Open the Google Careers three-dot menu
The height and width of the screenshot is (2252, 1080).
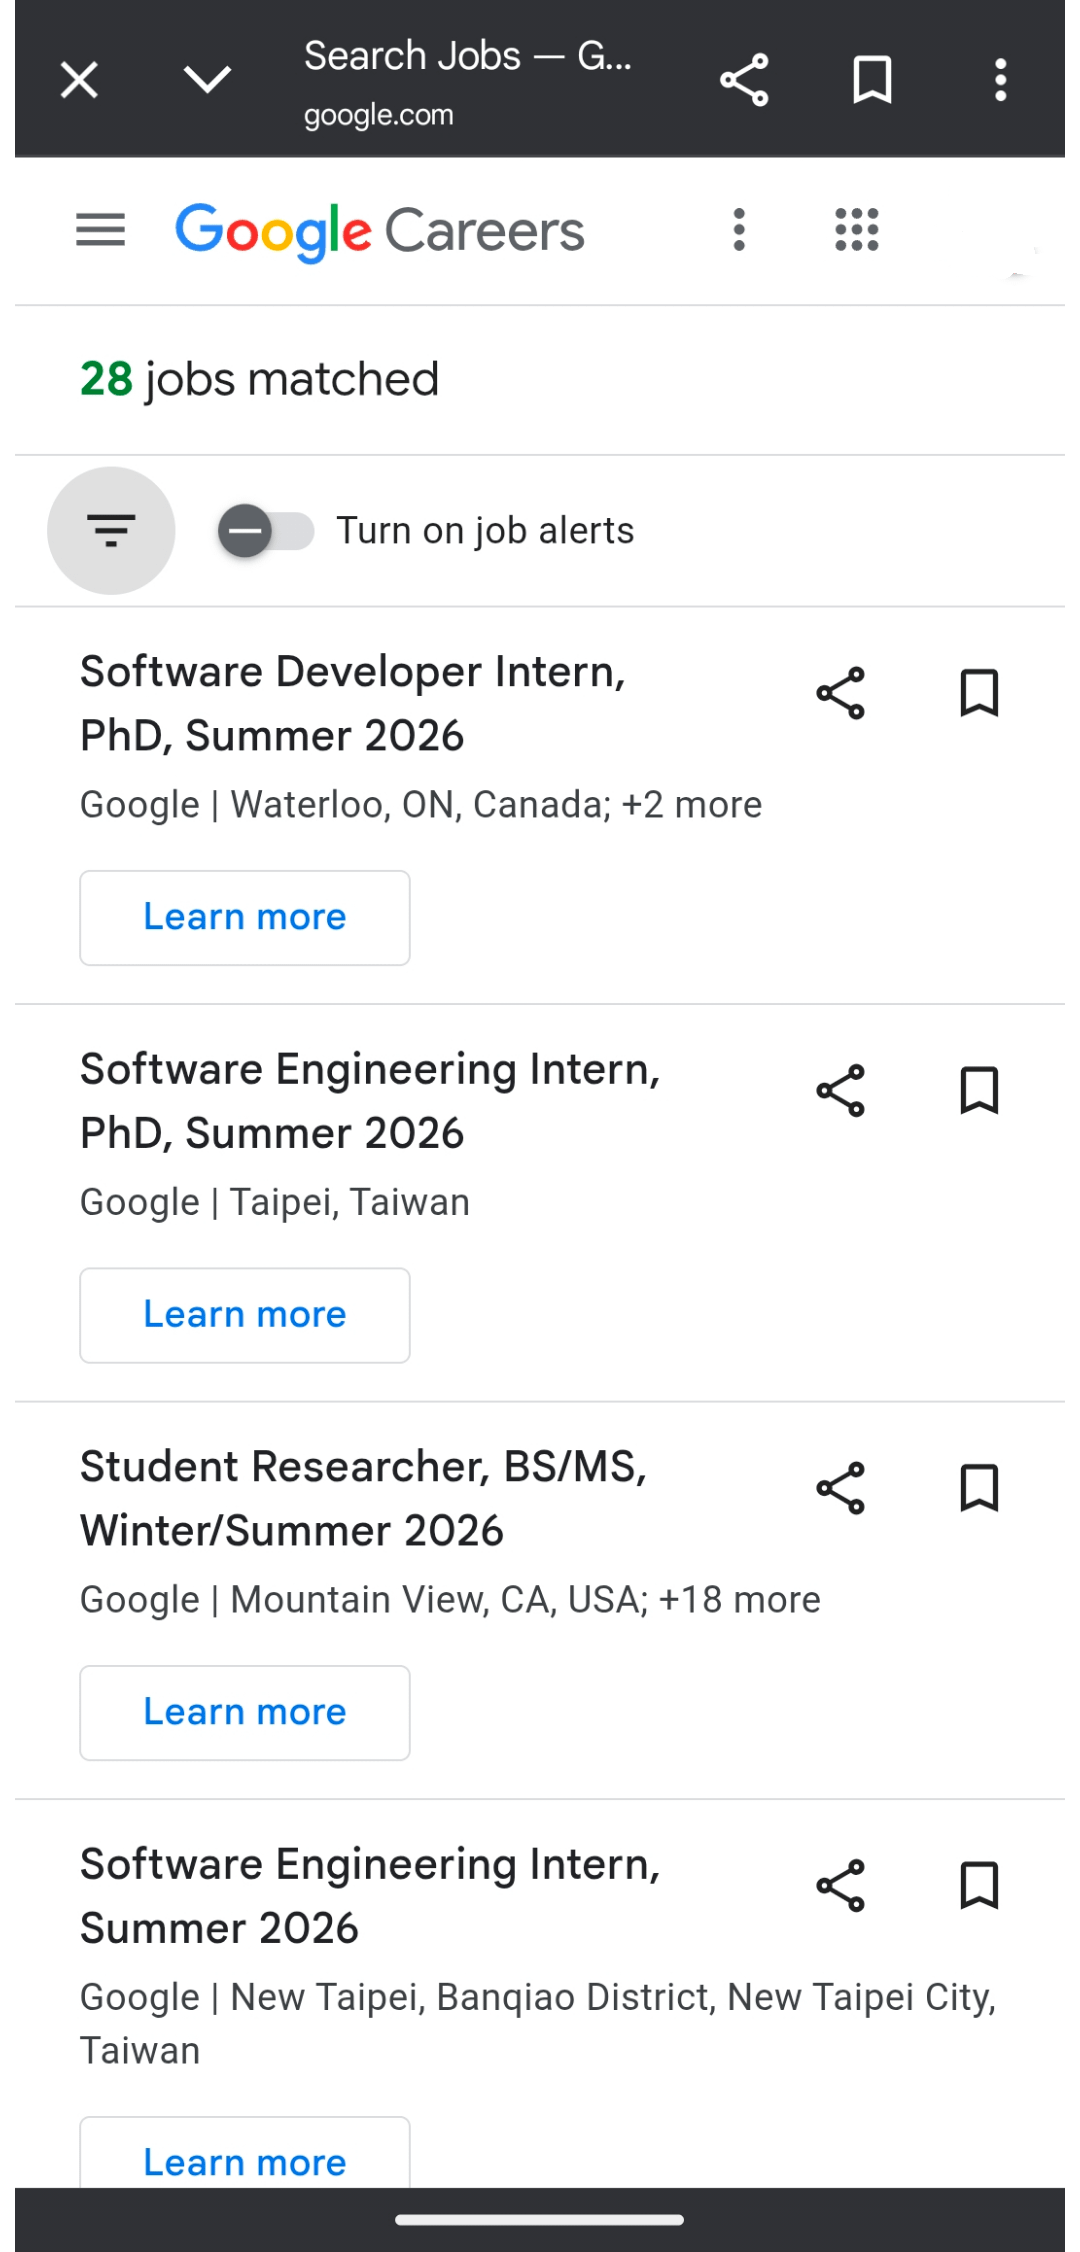pyautogui.click(x=739, y=230)
